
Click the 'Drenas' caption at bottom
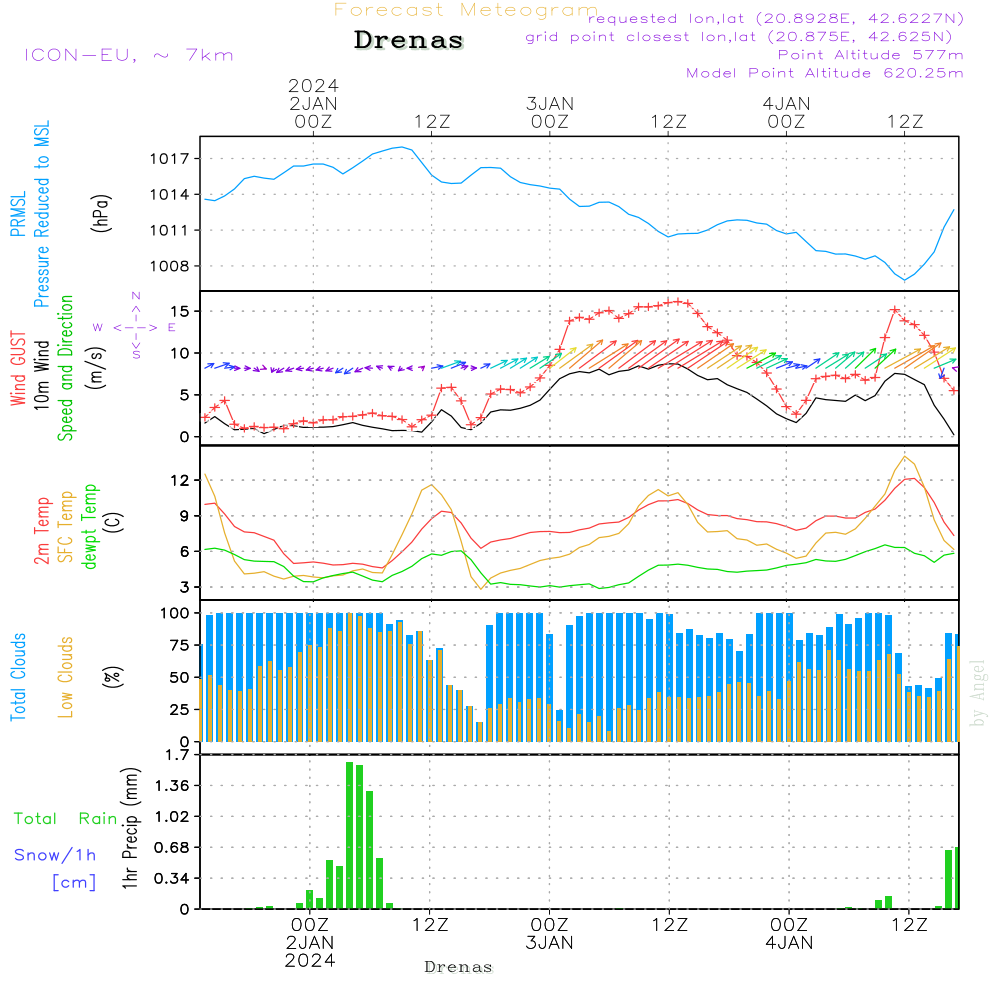point(459,967)
